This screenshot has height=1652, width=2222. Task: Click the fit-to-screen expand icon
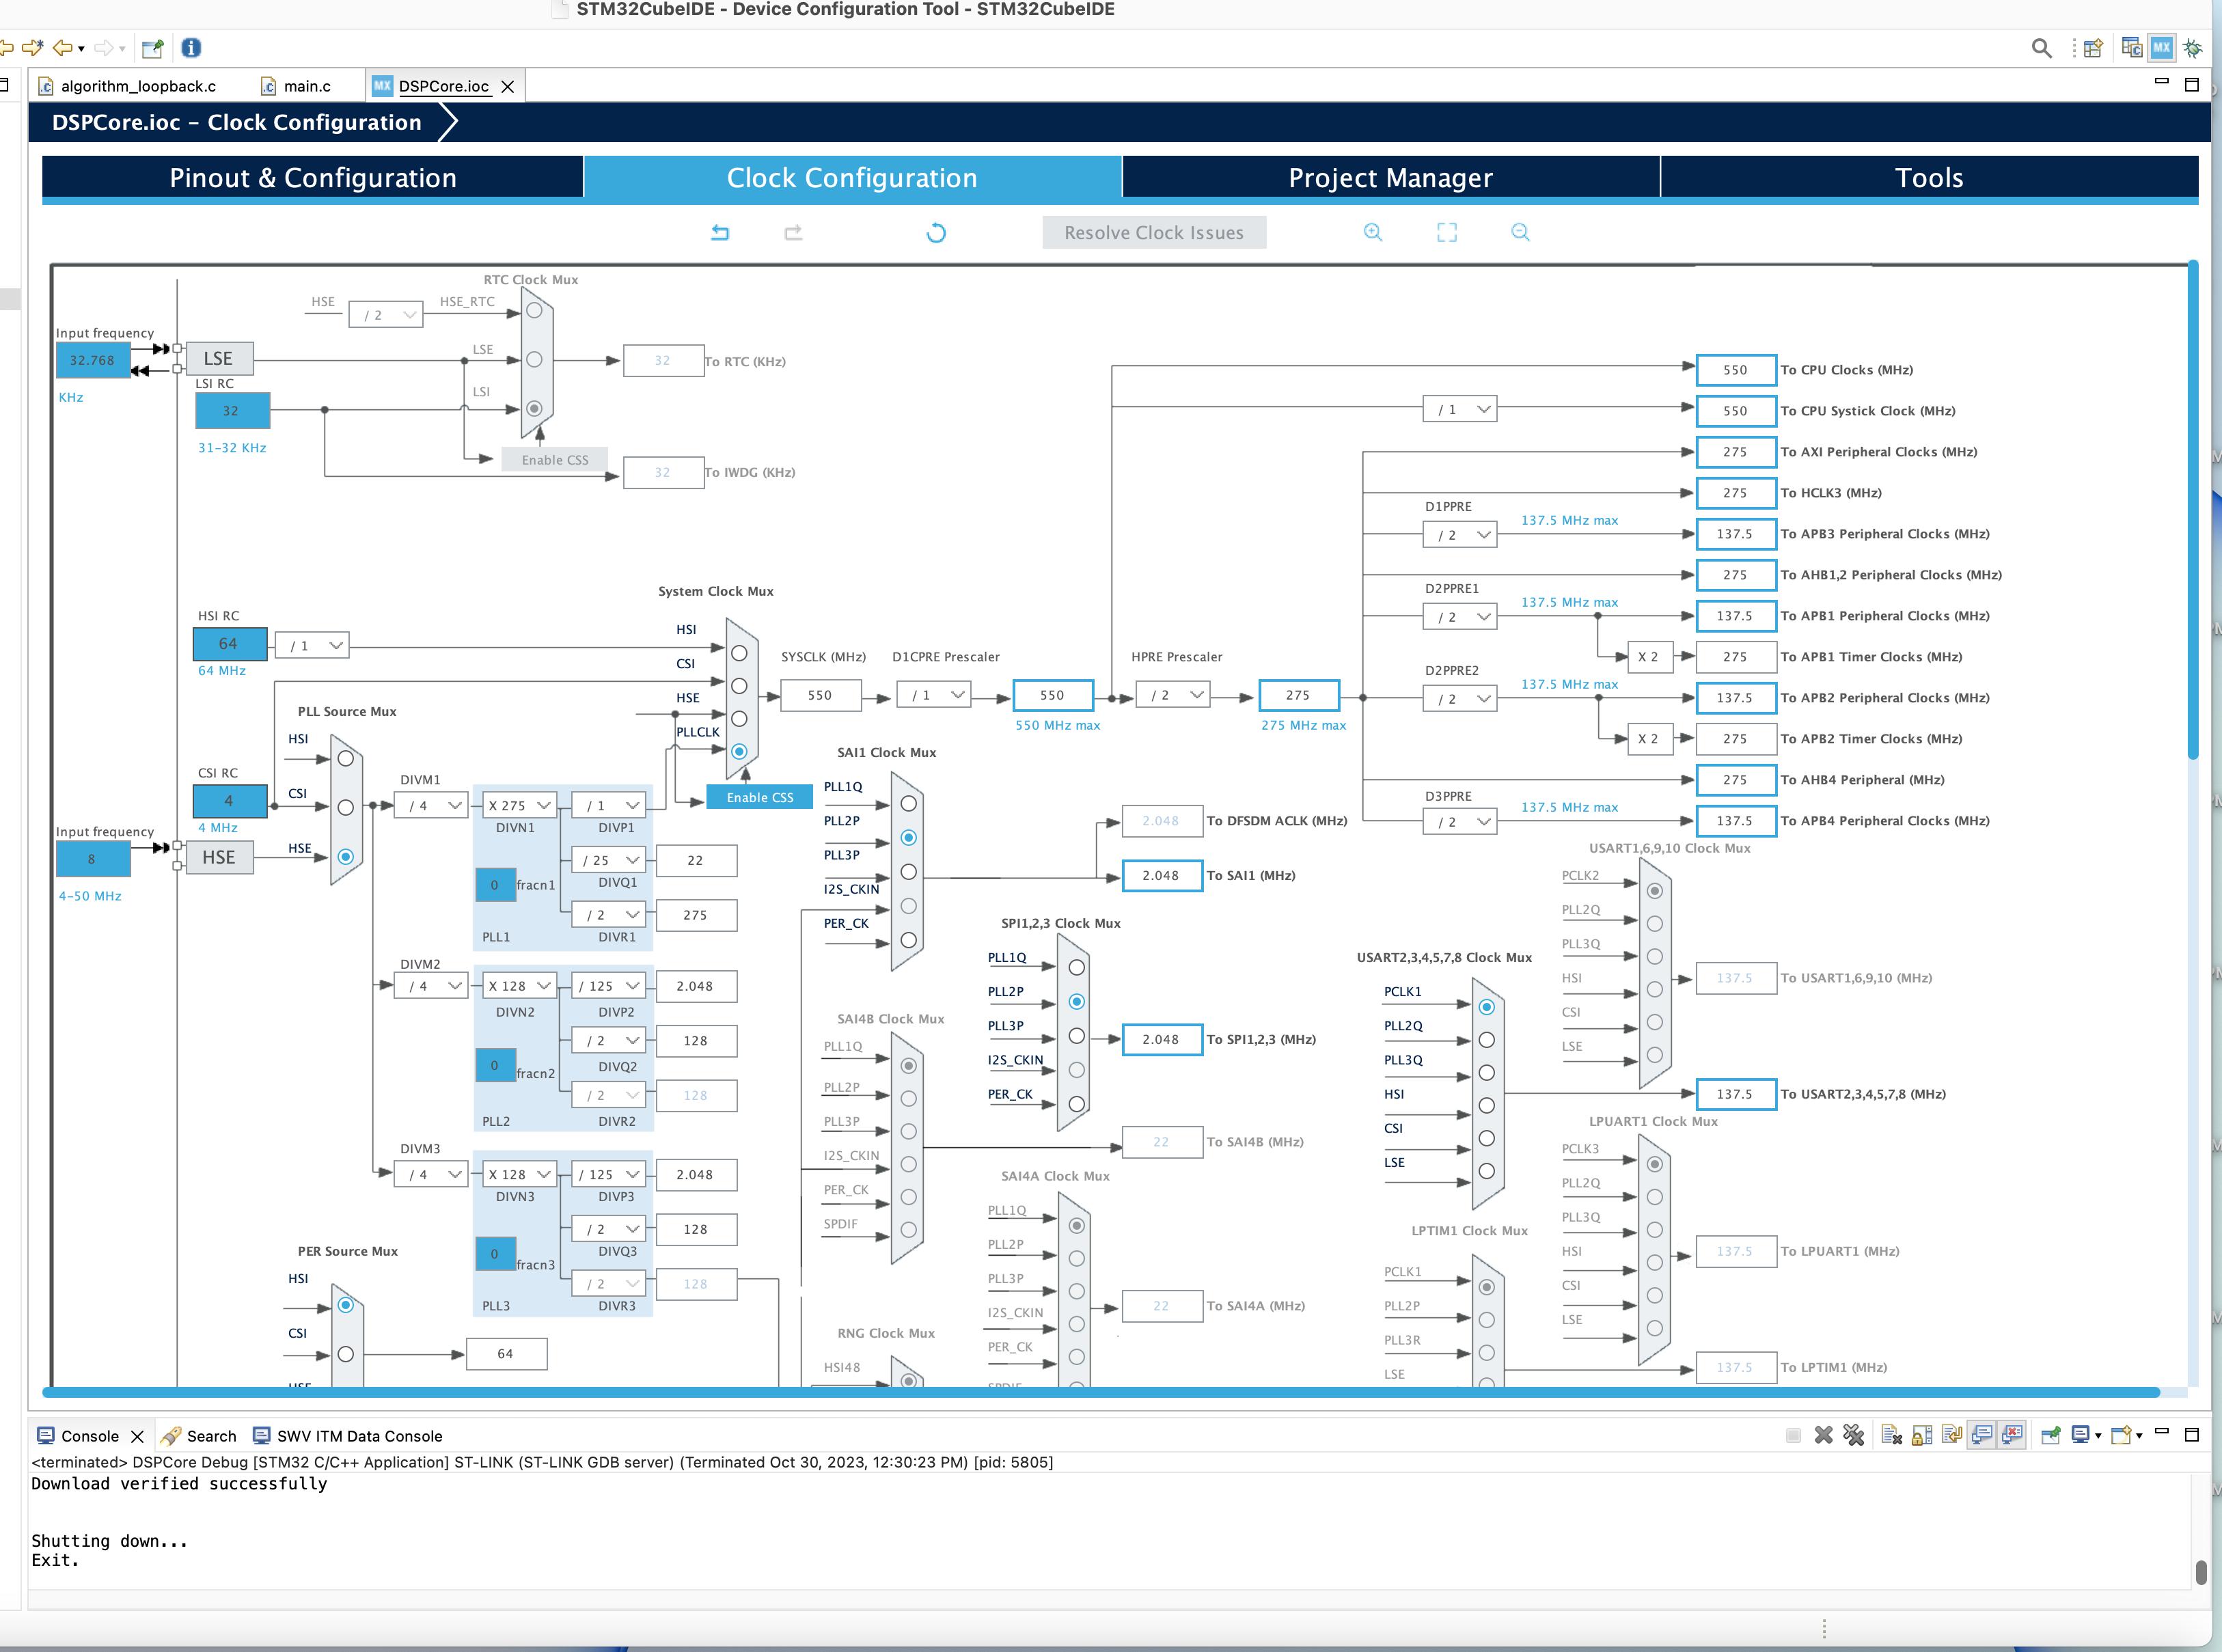pyautogui.click(x=1446, y=231)
